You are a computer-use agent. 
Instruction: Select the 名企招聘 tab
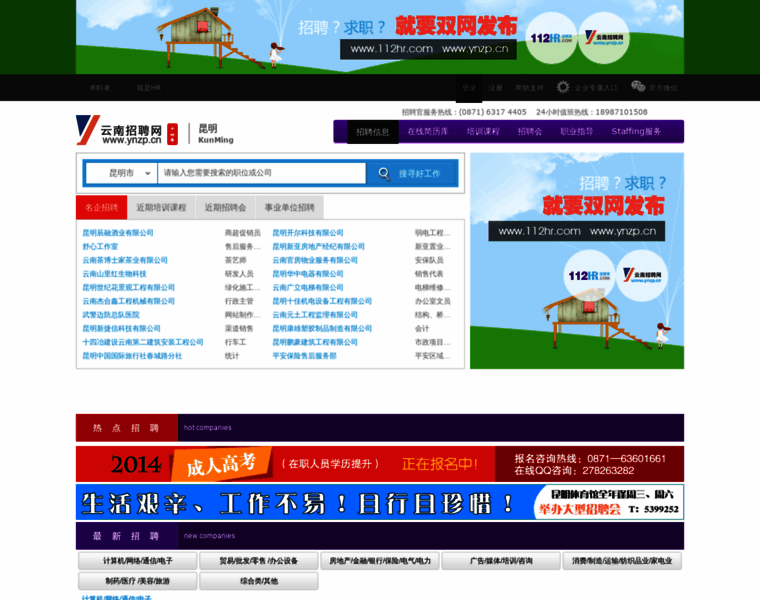(x=101, y=207)
